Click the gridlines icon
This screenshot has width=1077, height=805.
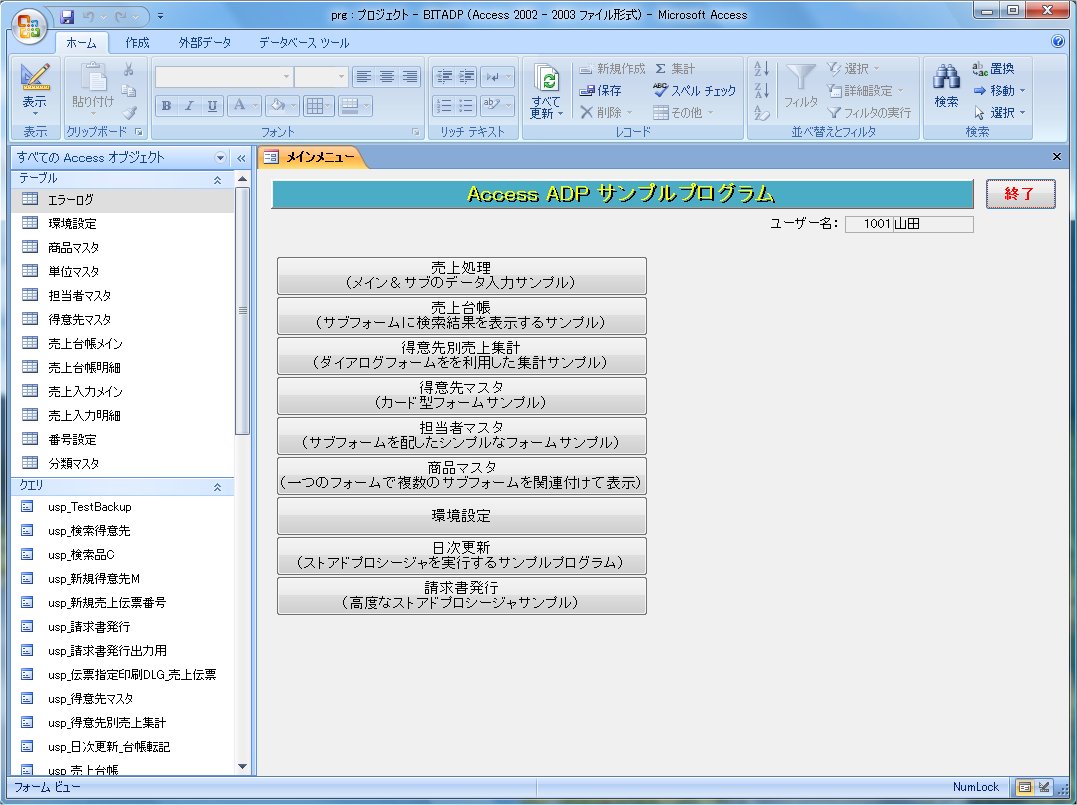click(x=315, y=106)
